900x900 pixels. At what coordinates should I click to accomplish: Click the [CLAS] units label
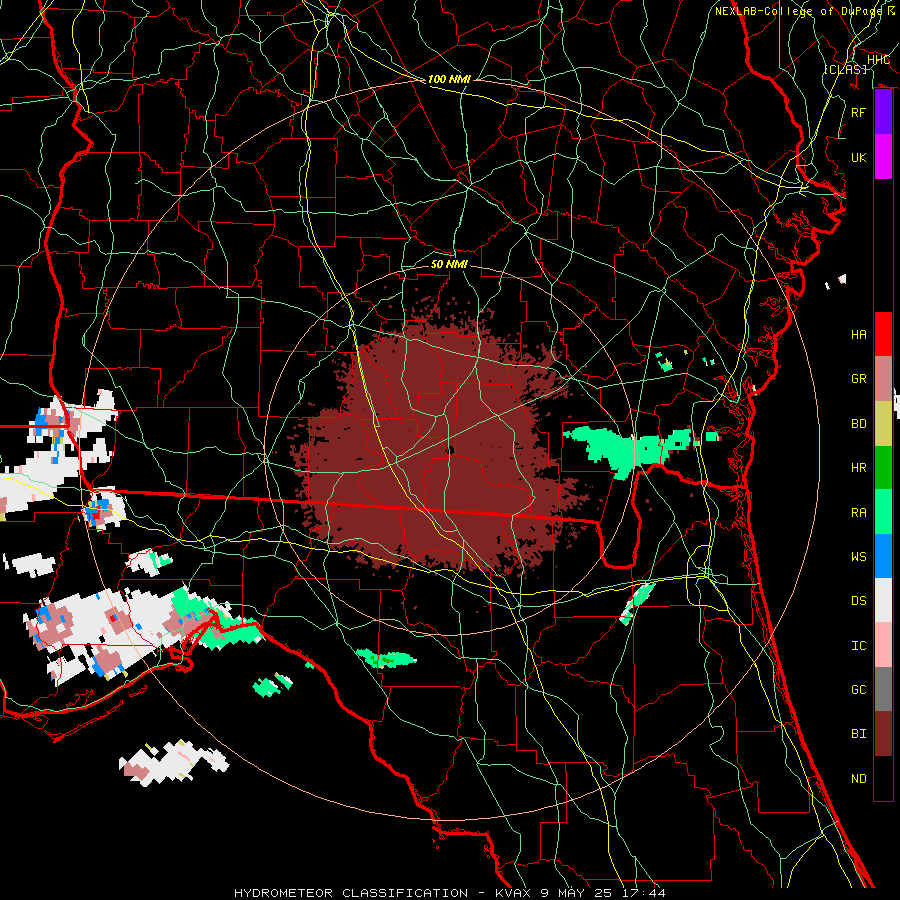tap(845, 69)
